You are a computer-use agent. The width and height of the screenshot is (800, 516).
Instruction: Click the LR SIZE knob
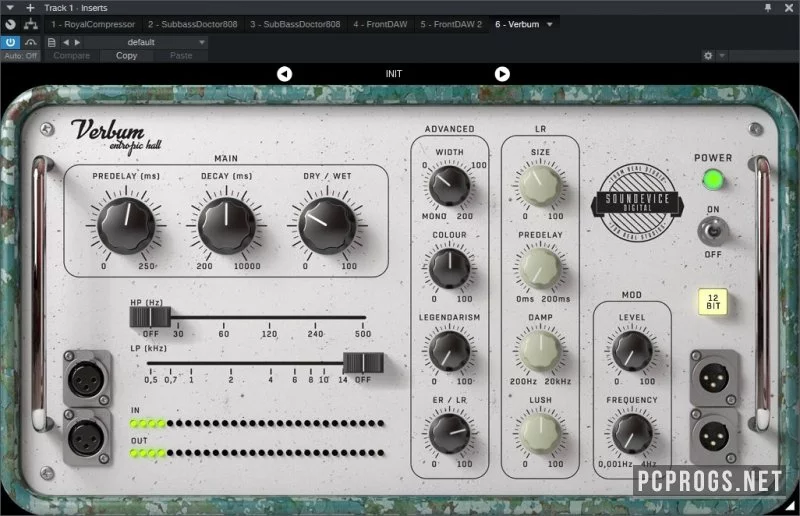click(x=540, y=186)
